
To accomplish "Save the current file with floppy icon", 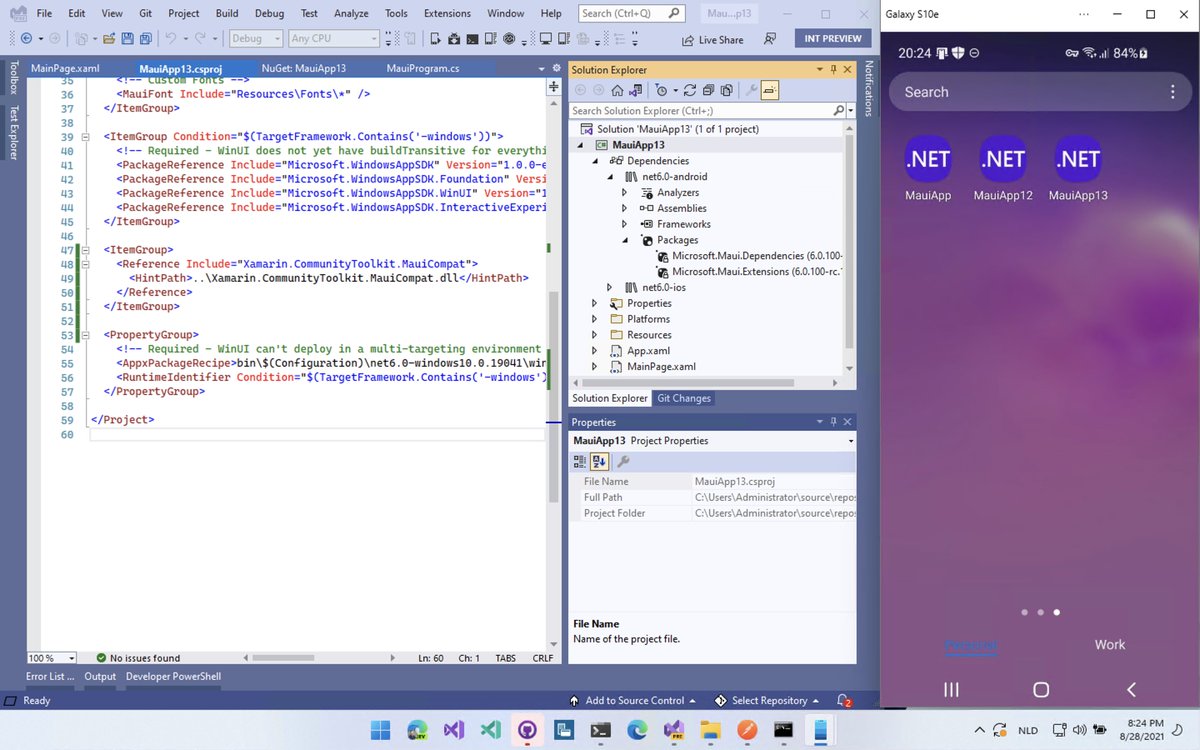I will 127,39.
